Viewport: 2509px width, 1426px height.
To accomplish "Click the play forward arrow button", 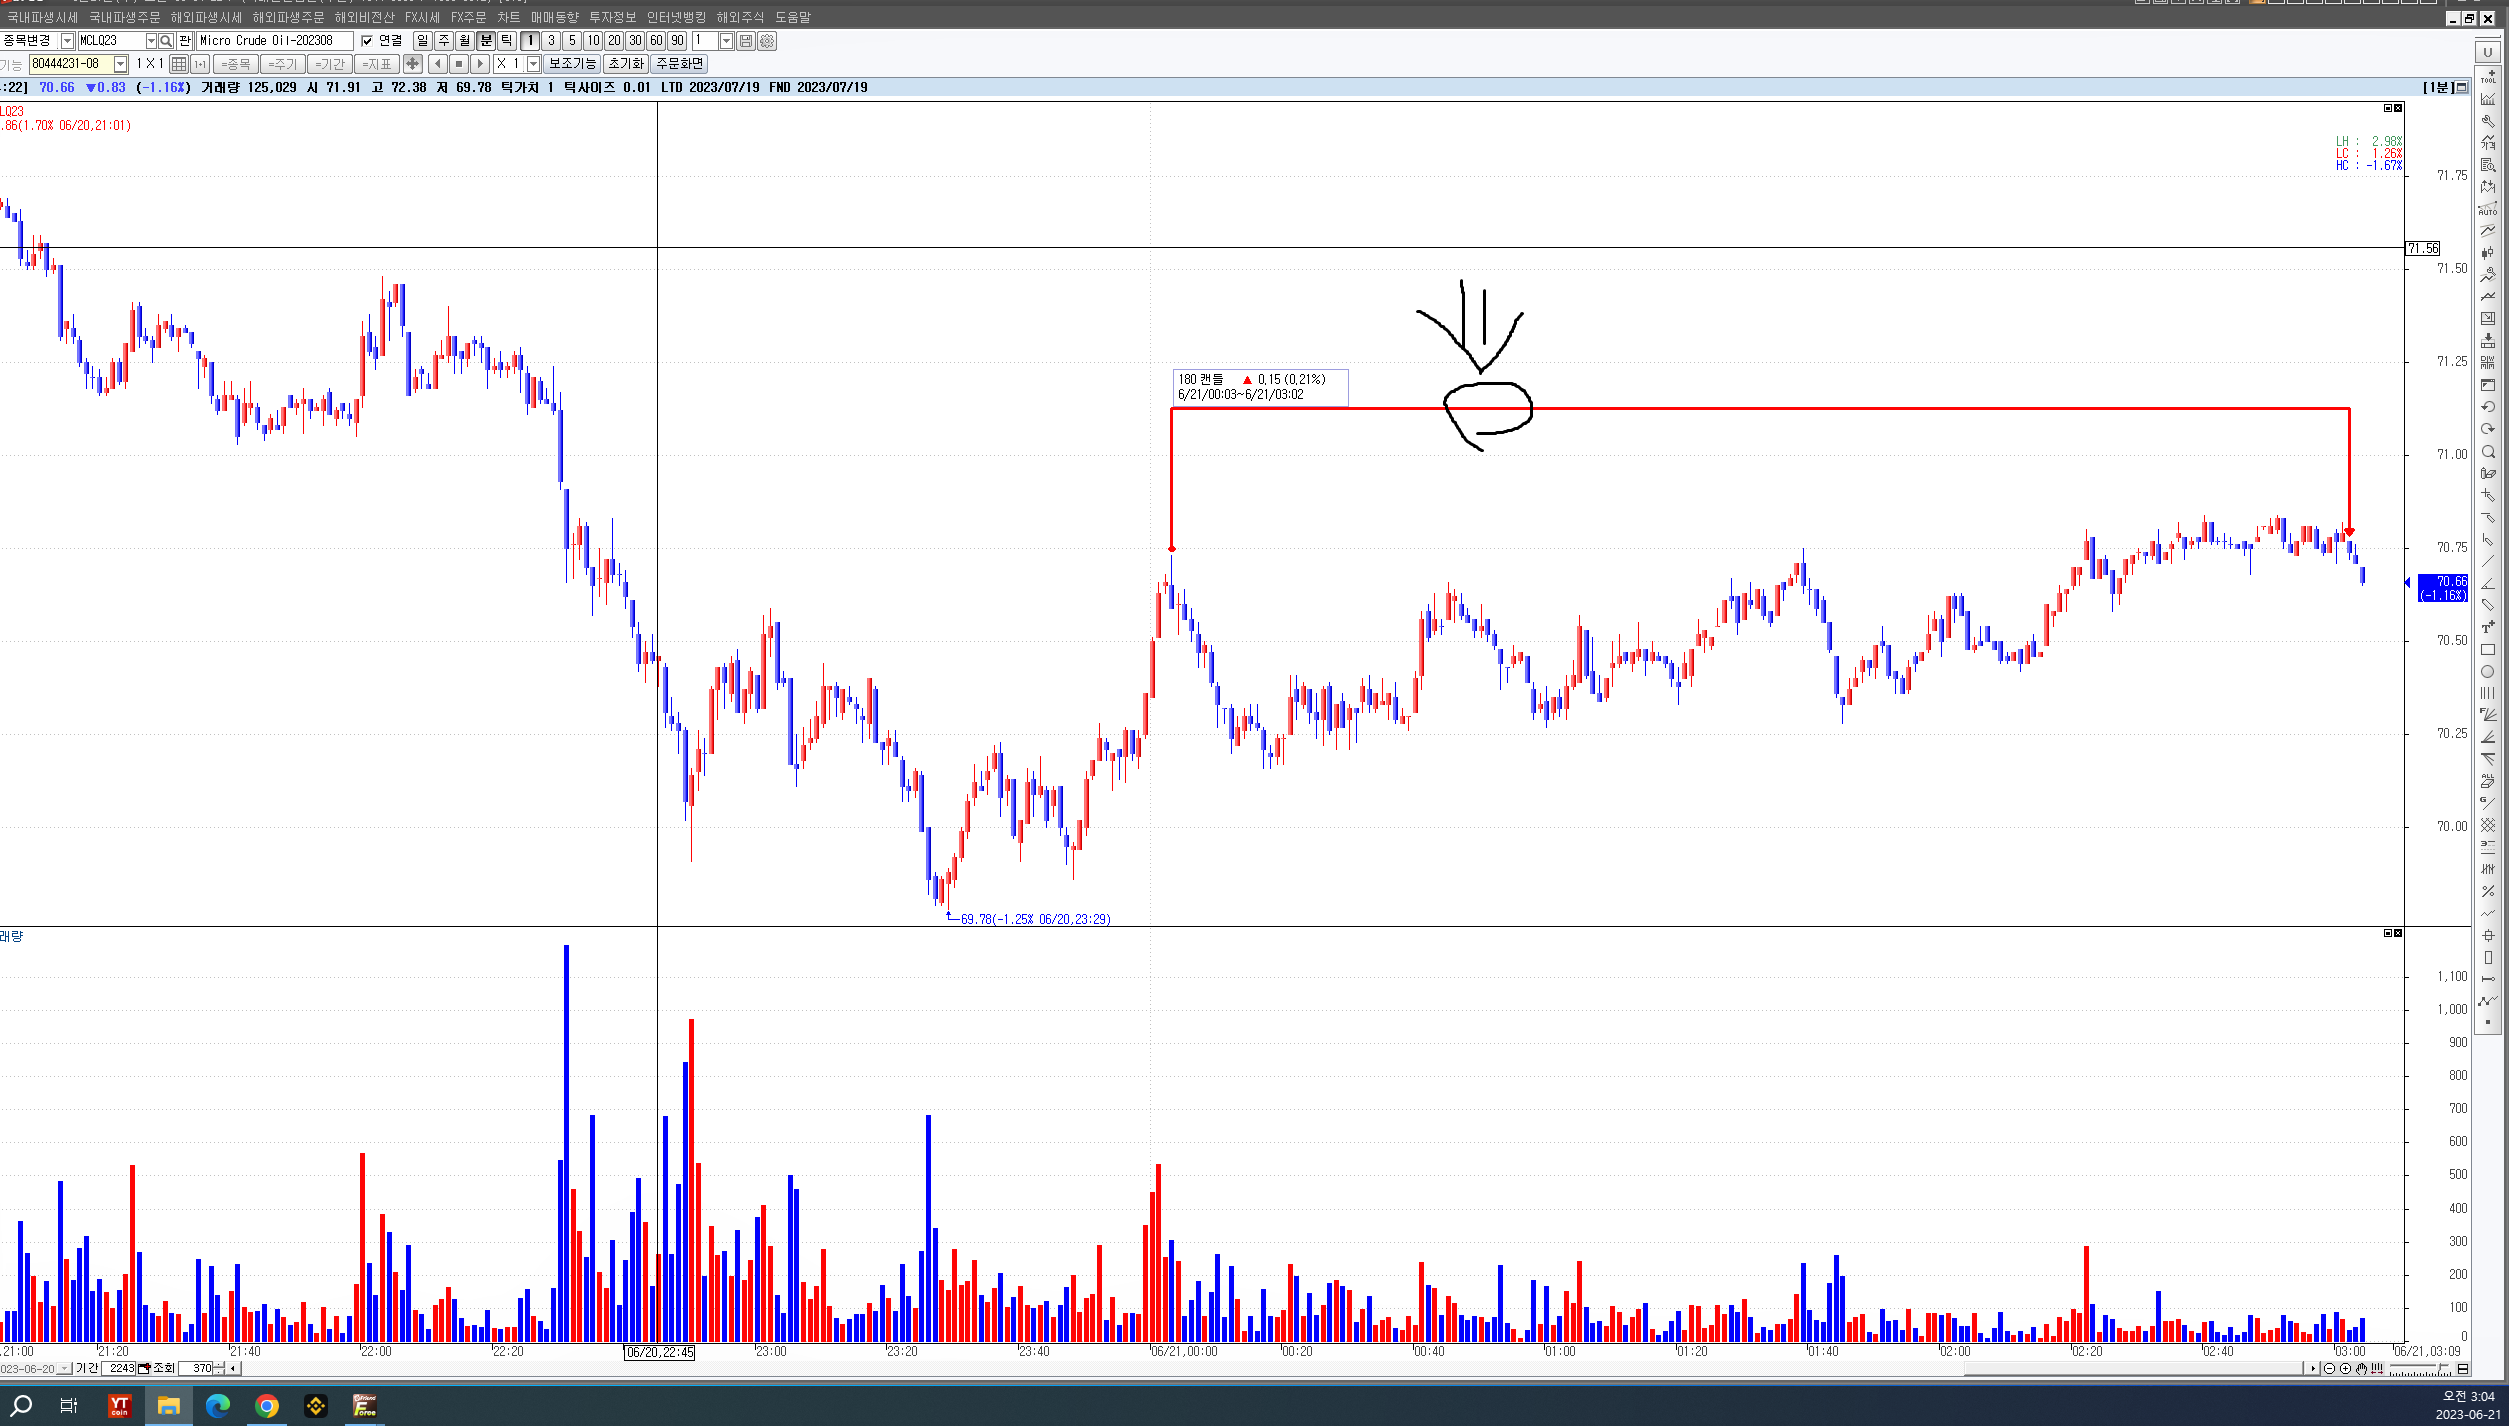I will (x=480, y=64).
